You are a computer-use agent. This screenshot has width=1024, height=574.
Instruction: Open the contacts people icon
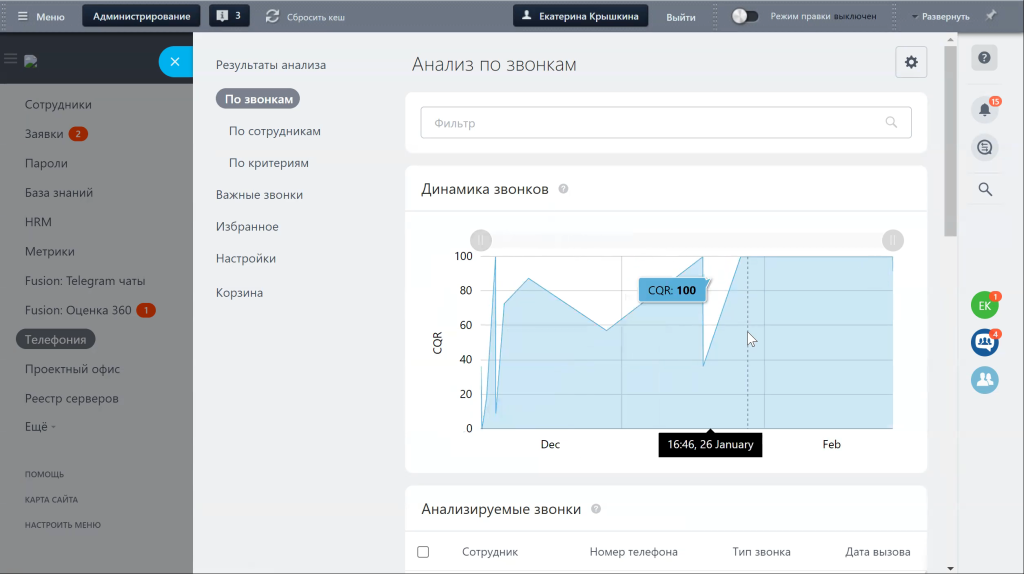click(985, 380)
